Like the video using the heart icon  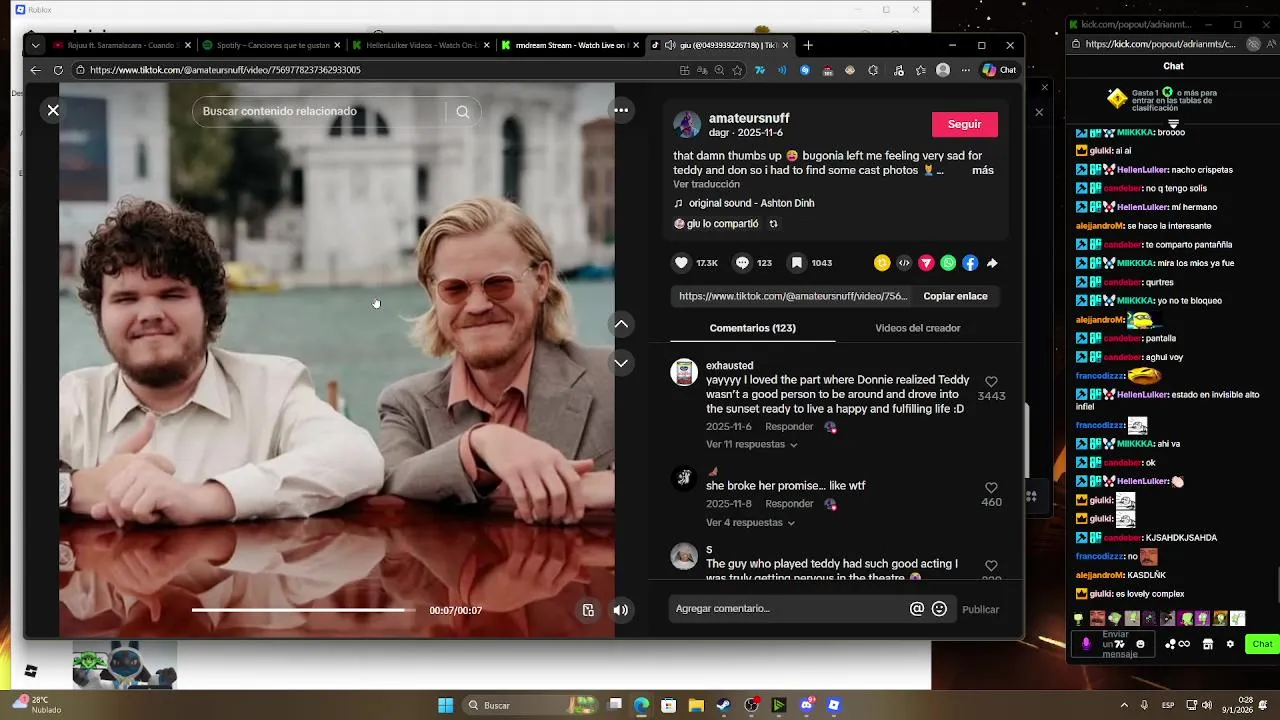coord(682,263)
